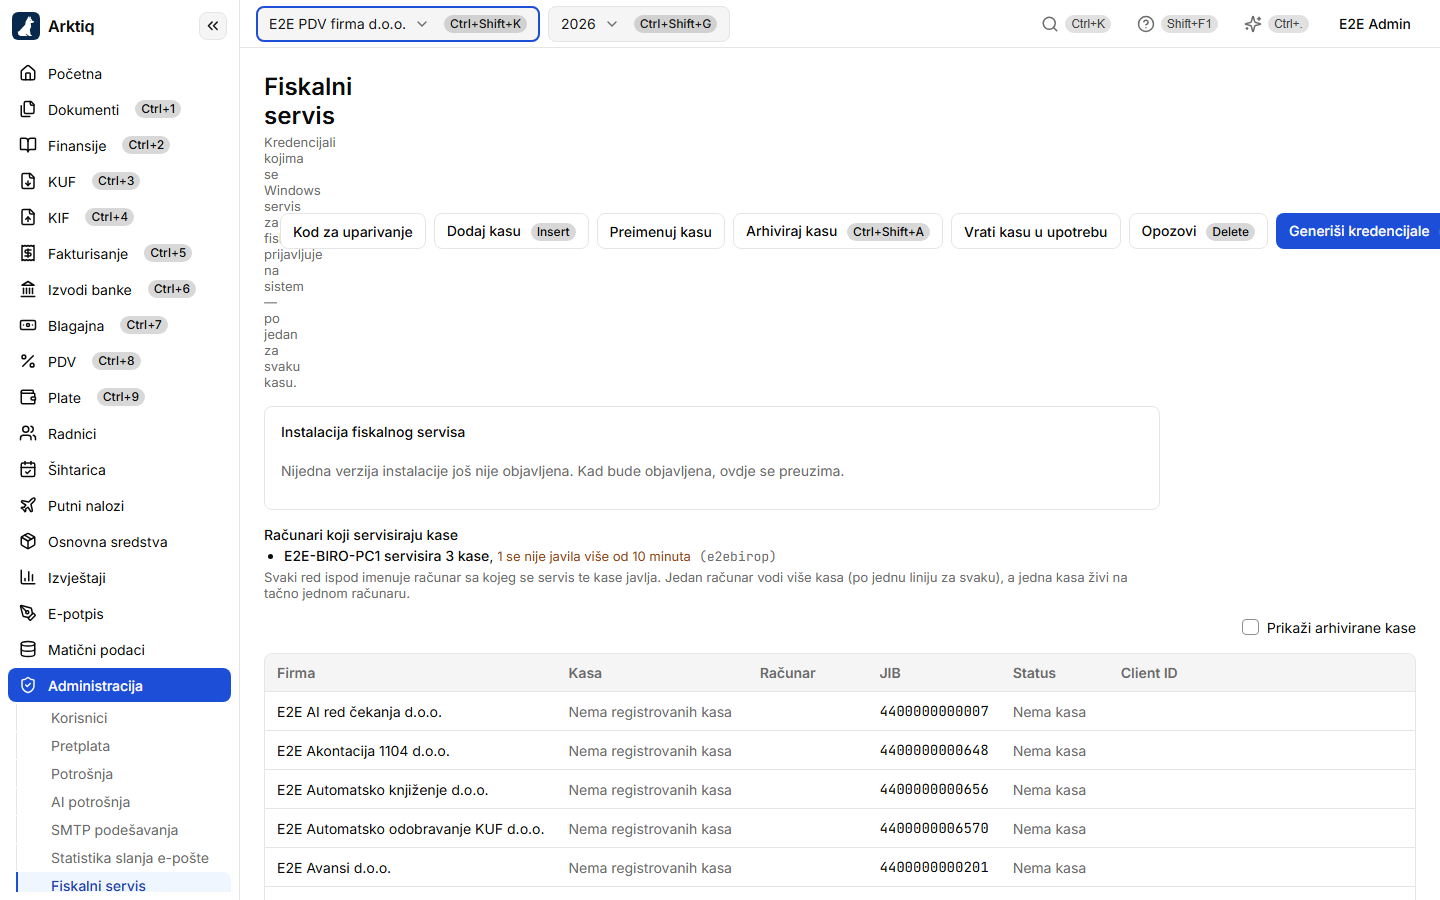Select Statistika slanja e-pošte item
Image resolution: width=1440 pixels, height=900 pixels.
130,858
